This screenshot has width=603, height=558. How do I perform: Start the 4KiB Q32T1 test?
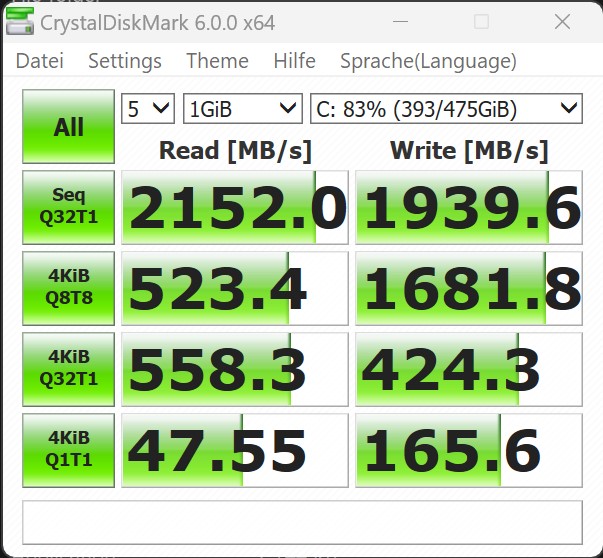[x=68, y=370]
